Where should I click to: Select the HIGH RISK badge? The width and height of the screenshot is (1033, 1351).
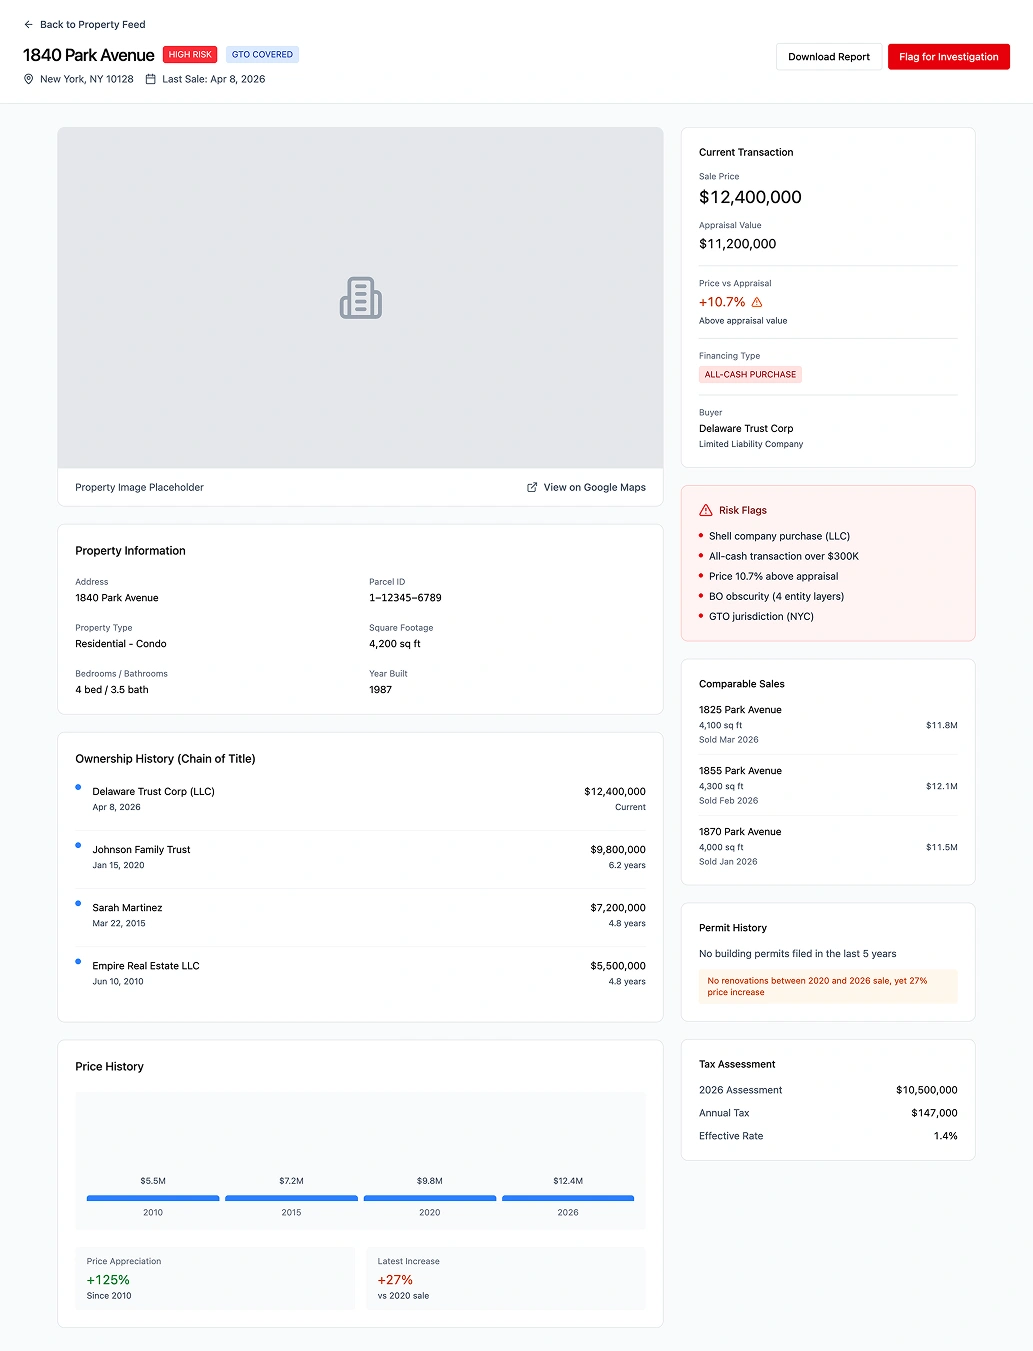[189, 54]
